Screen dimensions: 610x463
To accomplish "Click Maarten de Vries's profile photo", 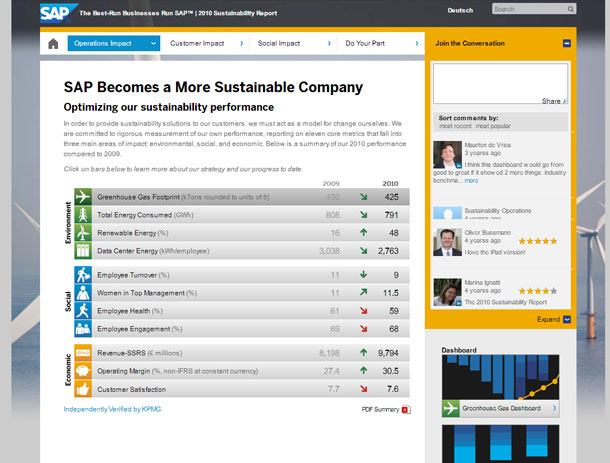I will 448,155.
